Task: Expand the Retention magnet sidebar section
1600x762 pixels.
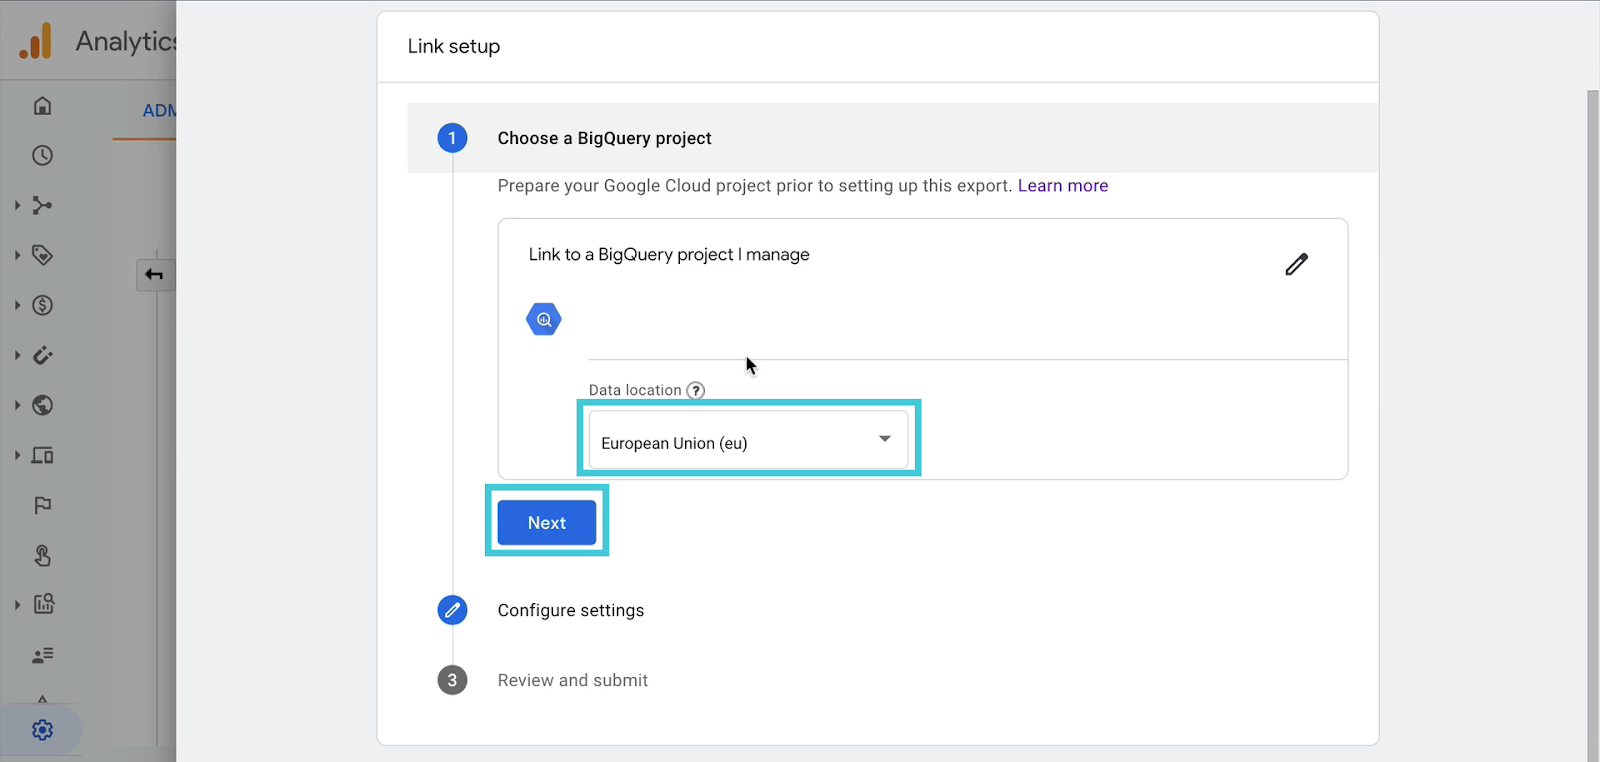Action: [x=17, y=355]
